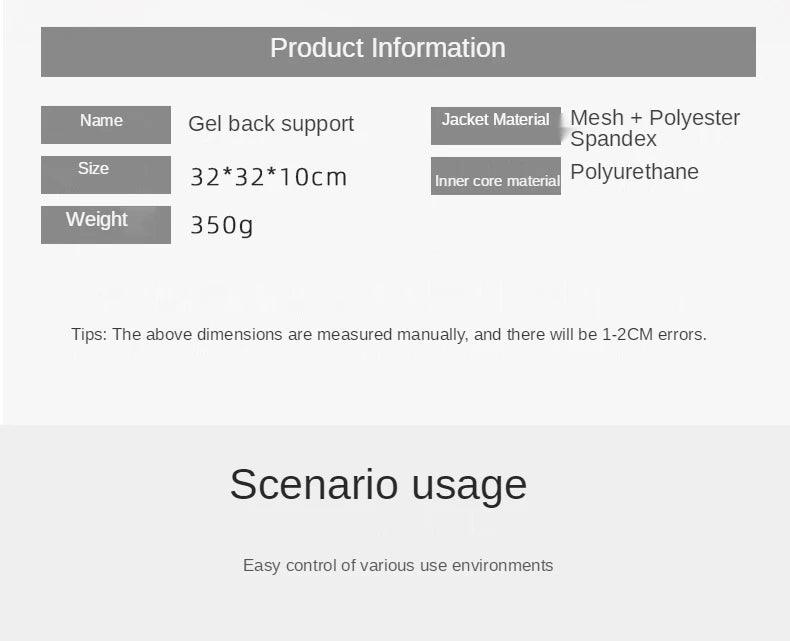Click the Inner core material label
The width and height of the screenshot is (790, 641).
coord(496,177)
